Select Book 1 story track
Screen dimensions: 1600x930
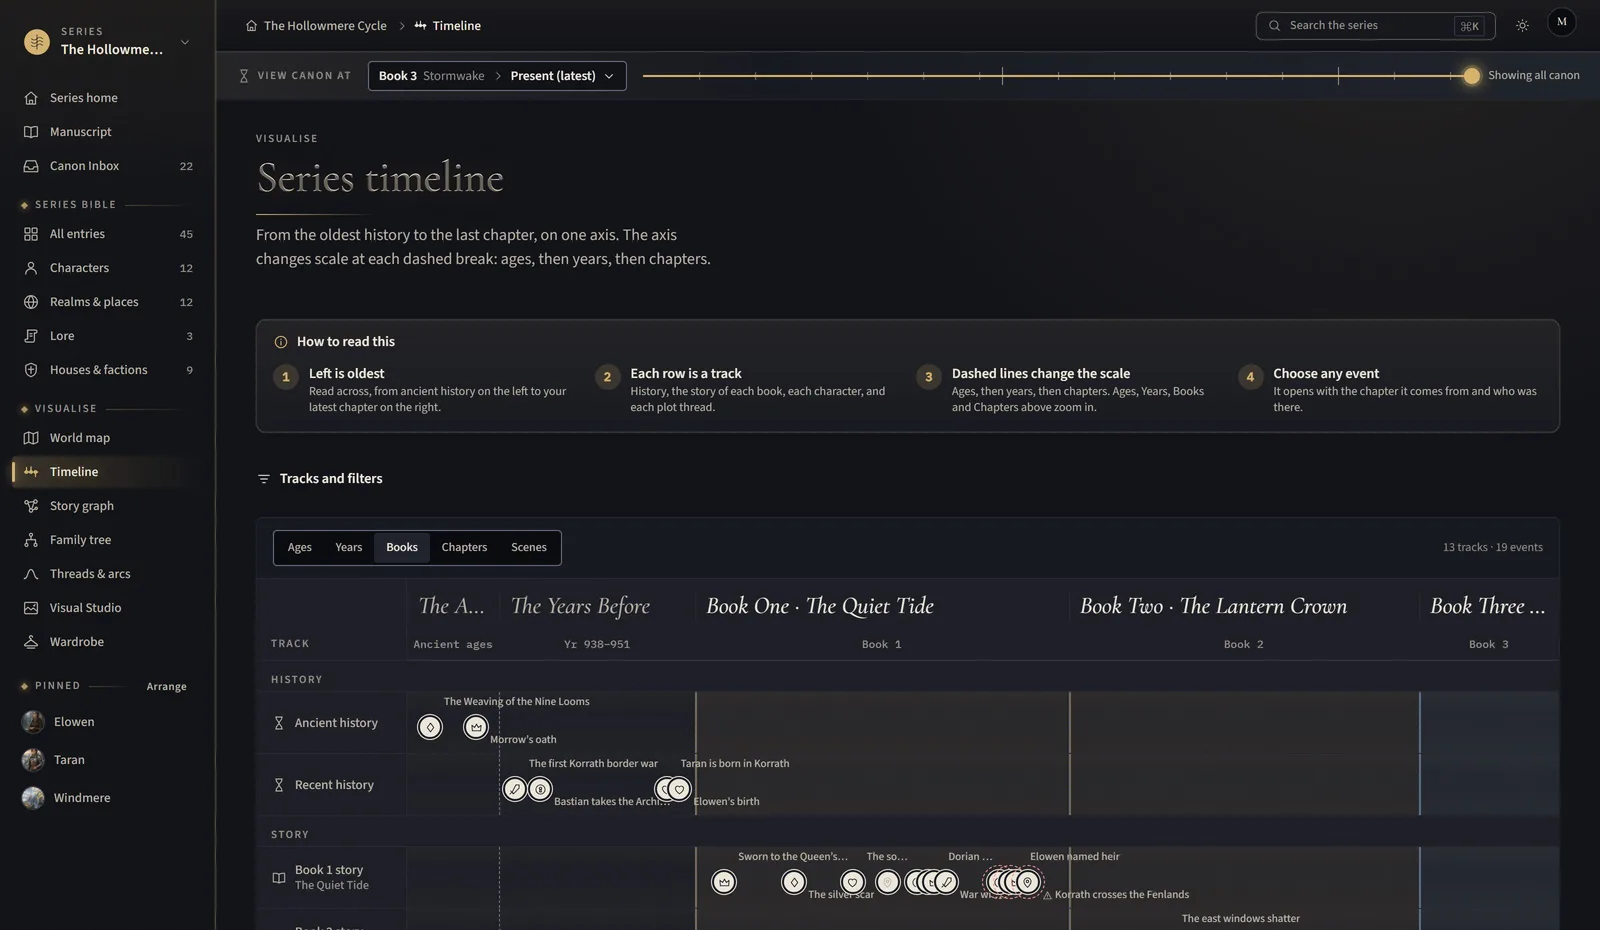(x=331, y=877)
